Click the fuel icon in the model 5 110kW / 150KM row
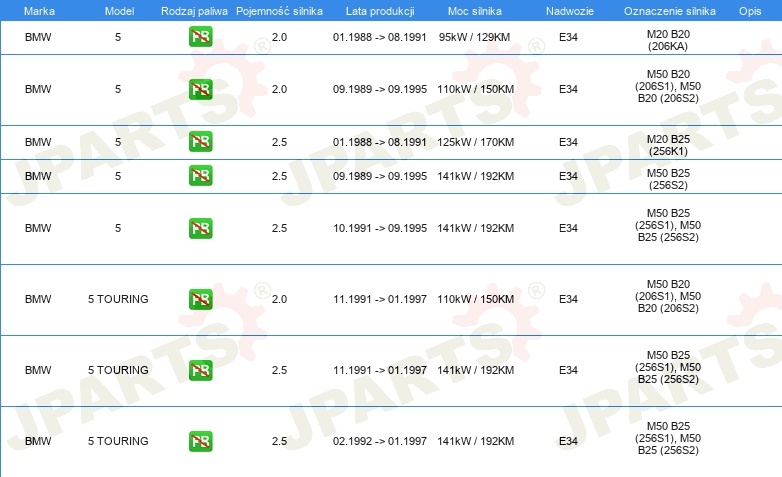 point(200,89)
